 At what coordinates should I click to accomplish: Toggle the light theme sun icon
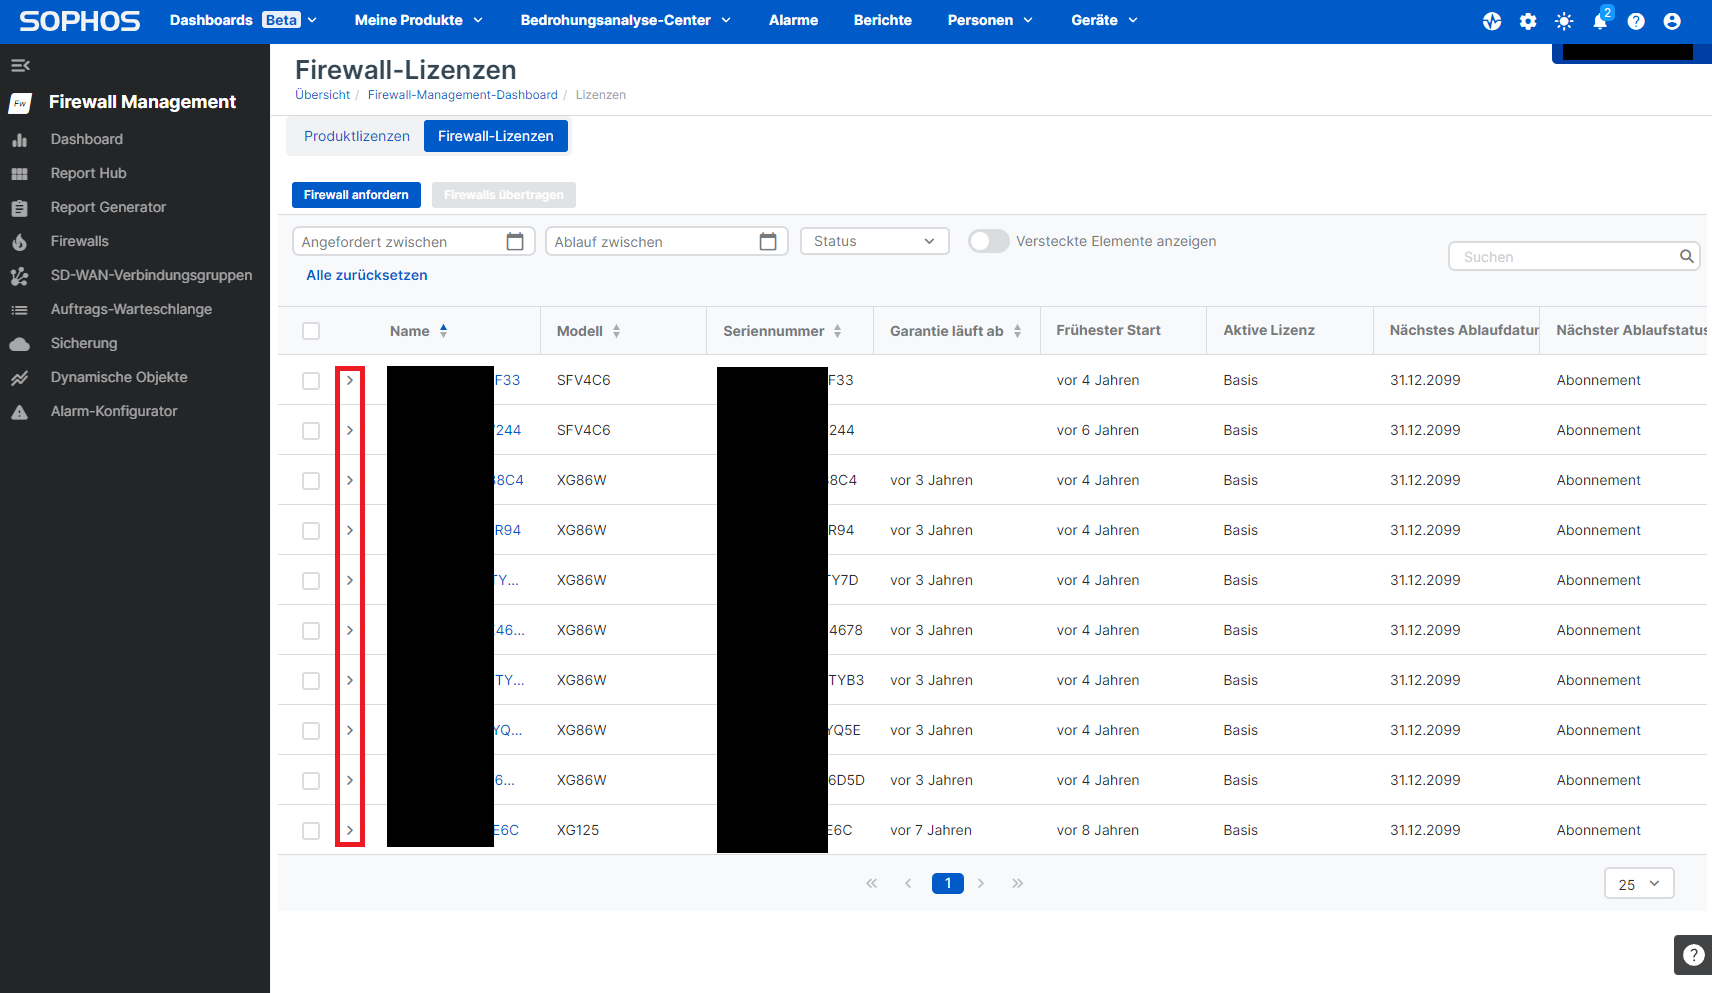click(x=1564, y=21)
